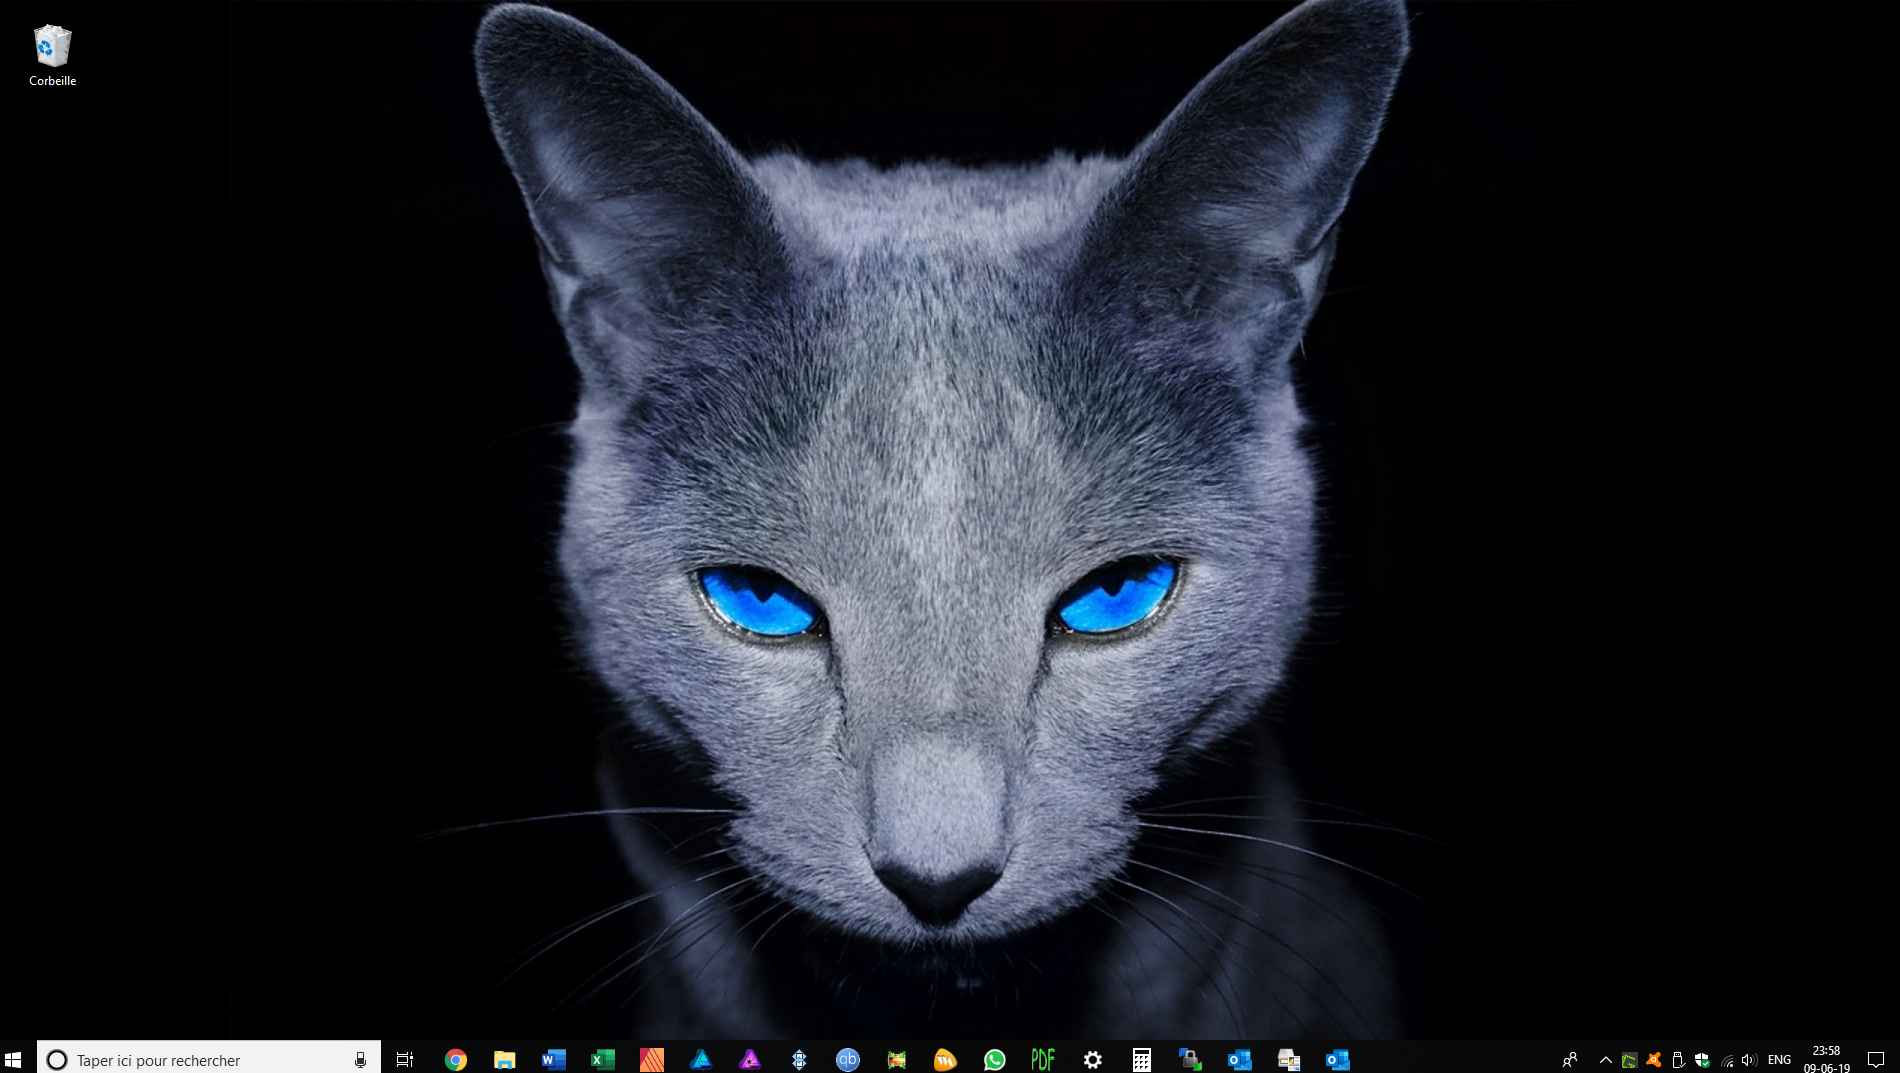Open Affinity Photo purple triangle icon
Screen dimensions: 1900x1073
point(750,1060)
